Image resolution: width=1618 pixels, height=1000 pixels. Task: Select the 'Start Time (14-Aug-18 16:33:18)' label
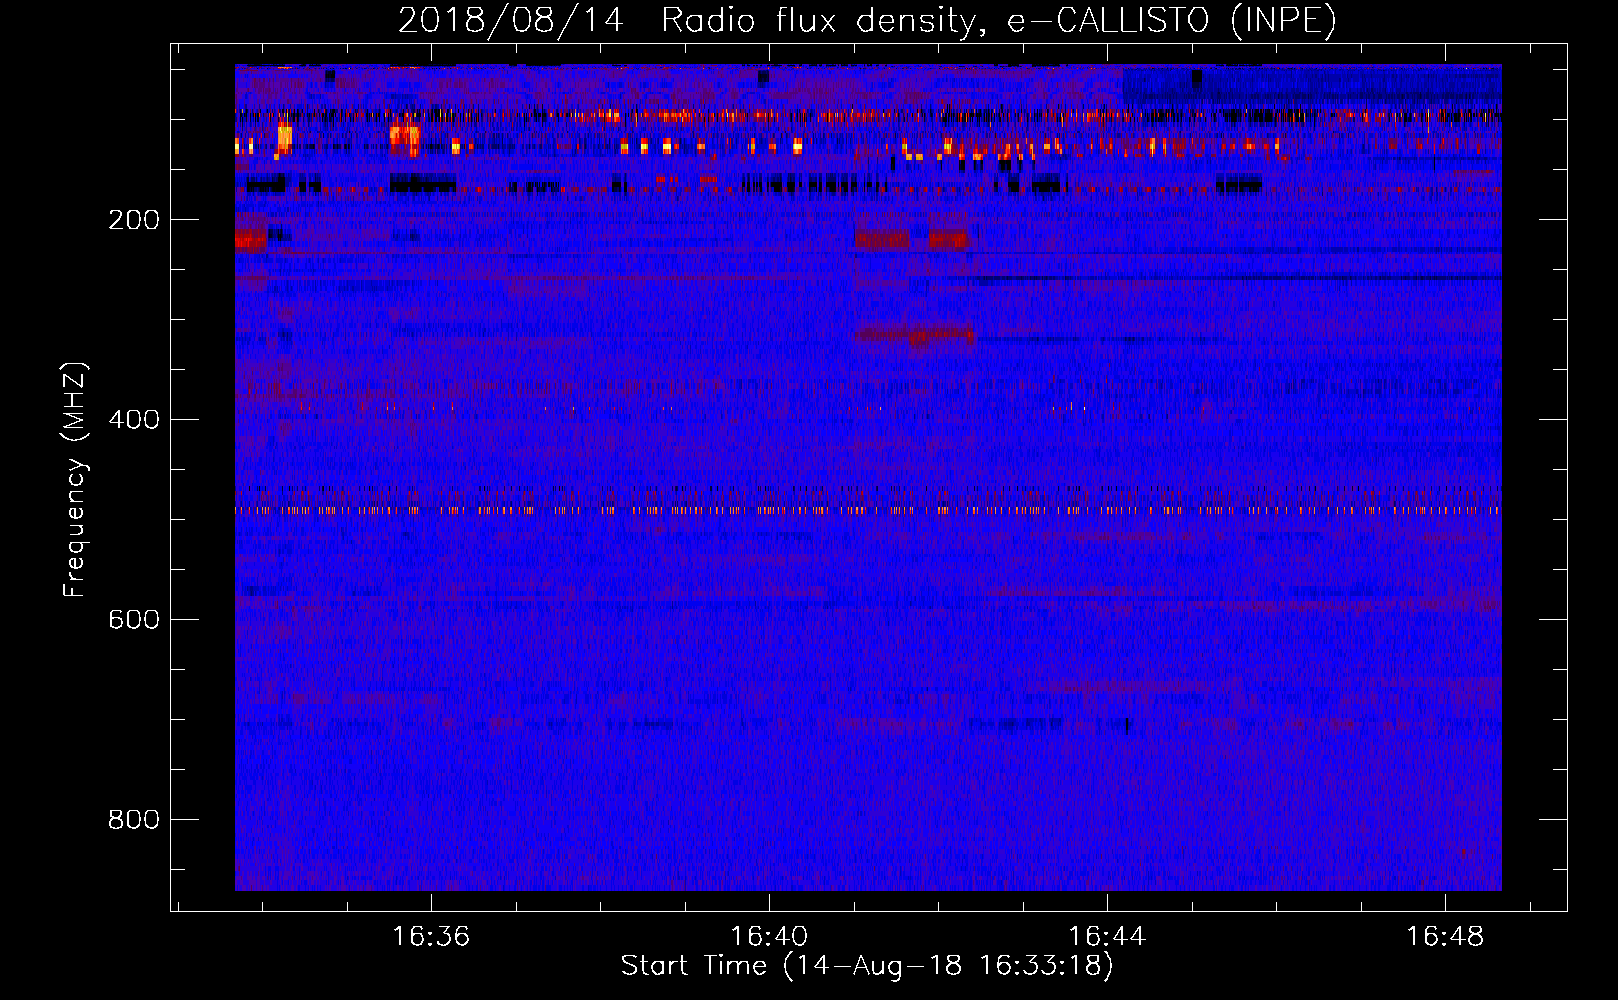point(867,966)
